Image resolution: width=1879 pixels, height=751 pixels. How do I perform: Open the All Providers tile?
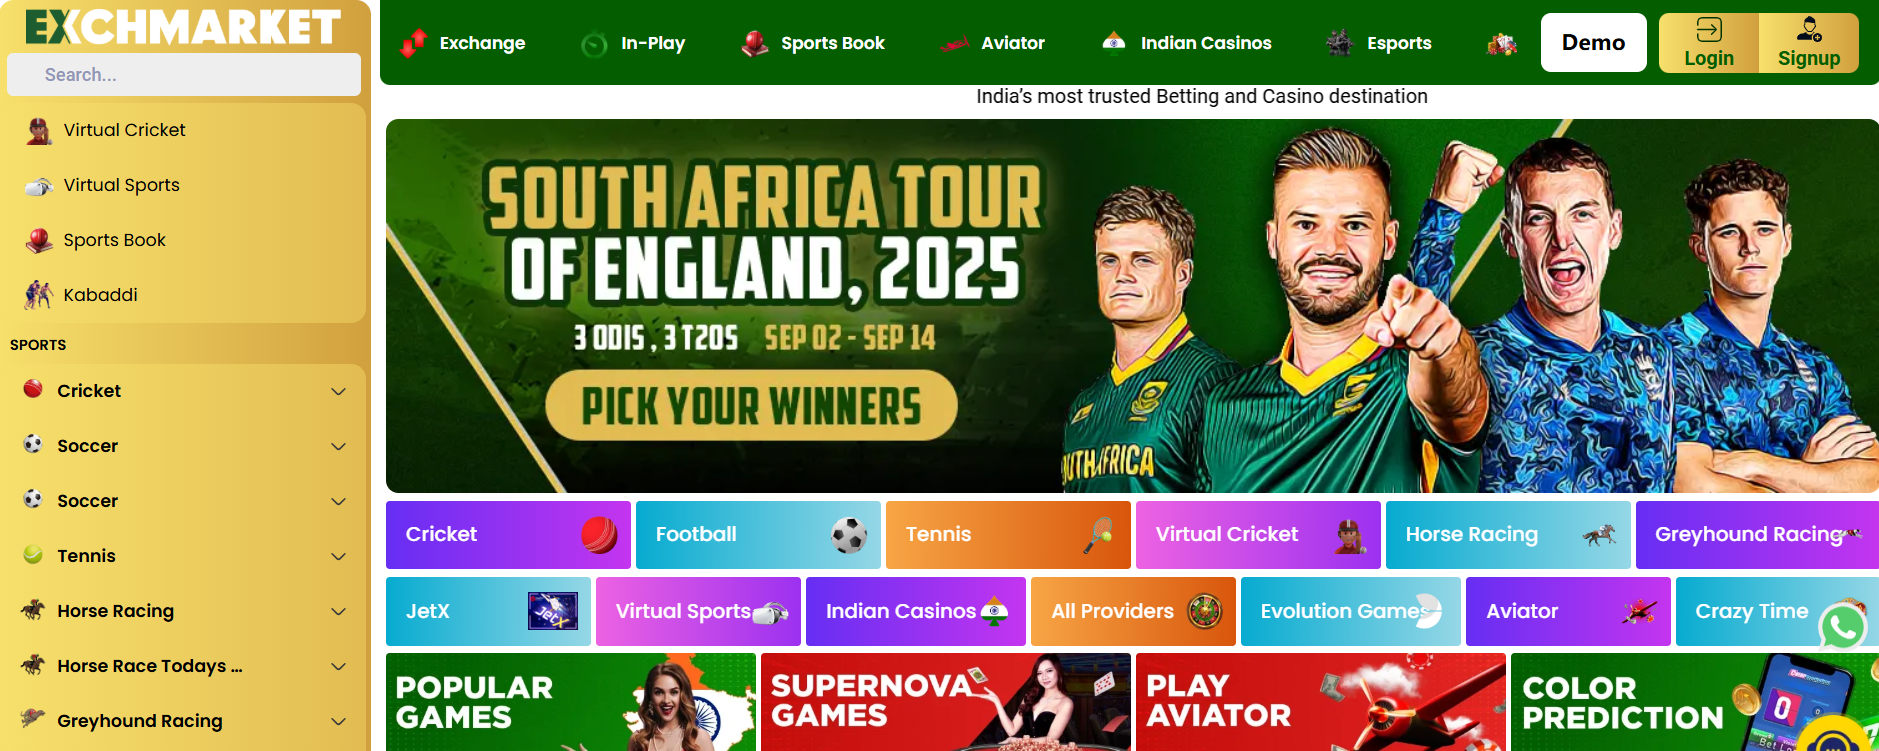pos(1133,611)
